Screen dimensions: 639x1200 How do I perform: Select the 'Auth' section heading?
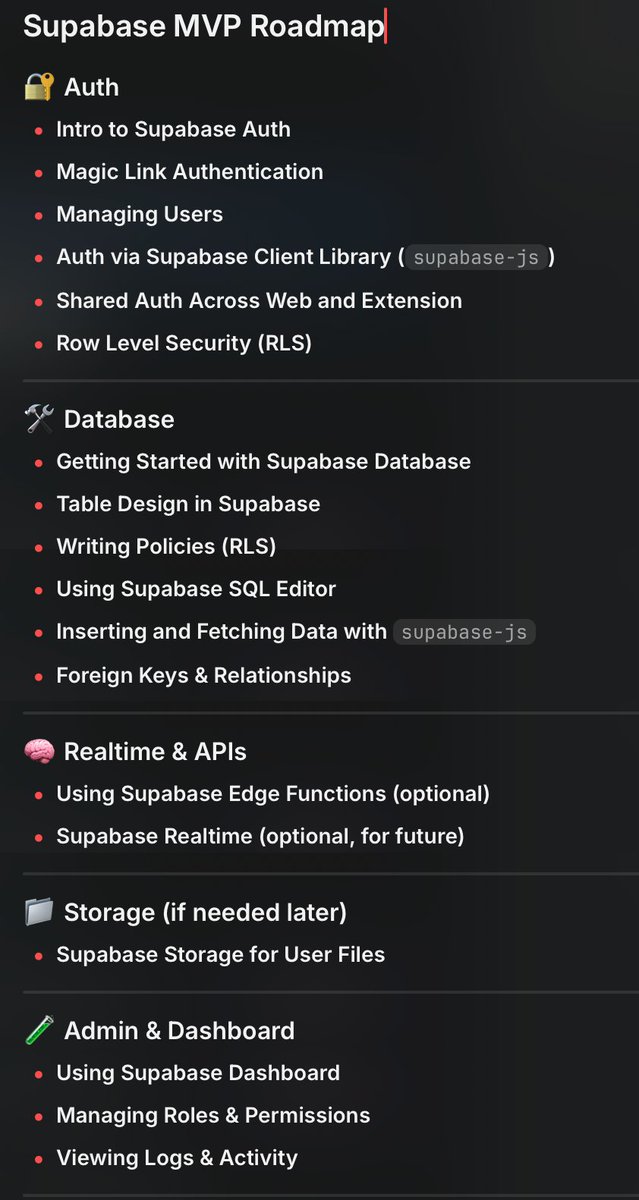pos(91,87)
